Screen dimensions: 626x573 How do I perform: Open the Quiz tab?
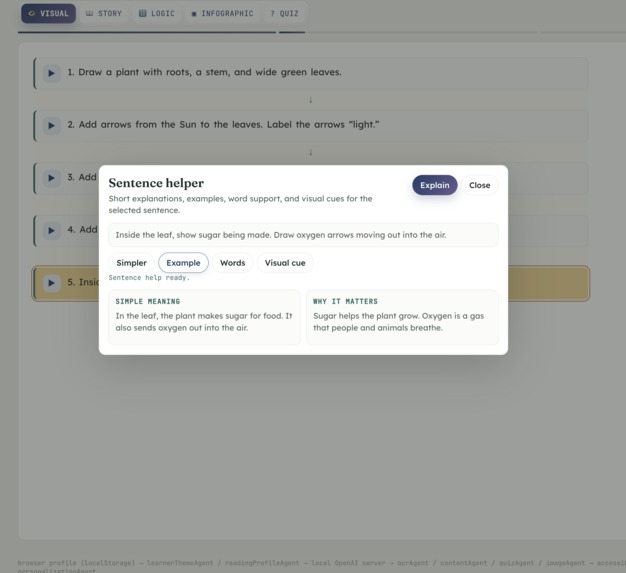(x=284, y=14)
